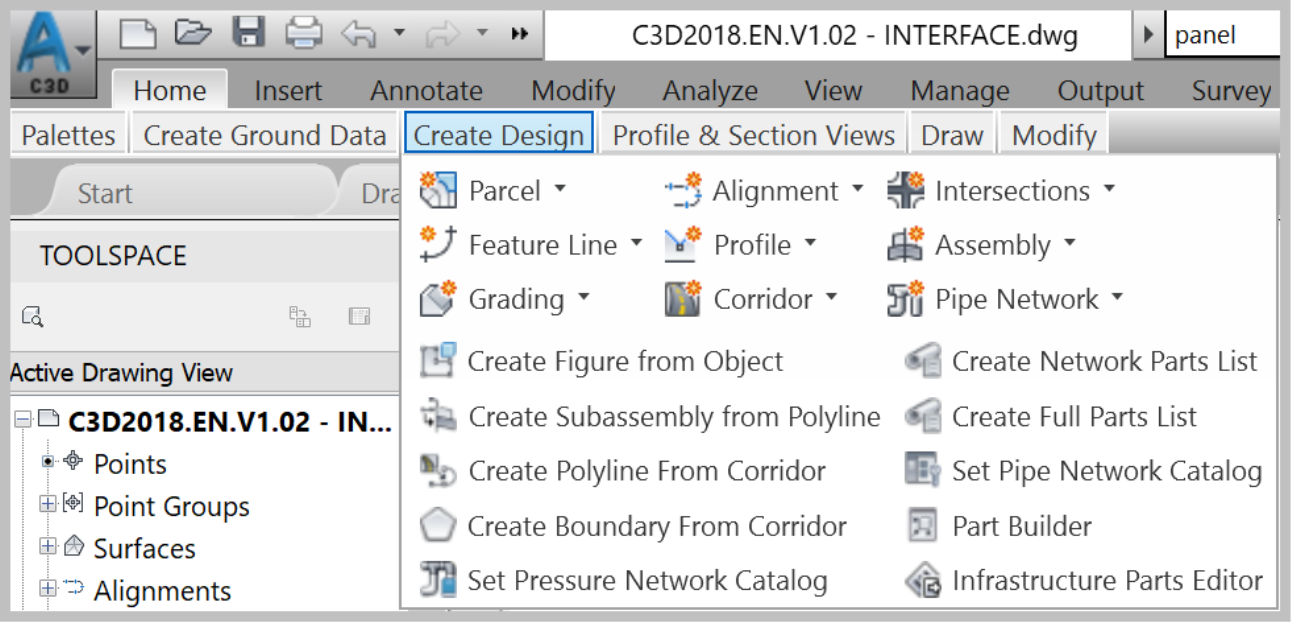1291x622 pixels.
Task: Select Create Subassembly from Polyline
Action: click(651, 416)
